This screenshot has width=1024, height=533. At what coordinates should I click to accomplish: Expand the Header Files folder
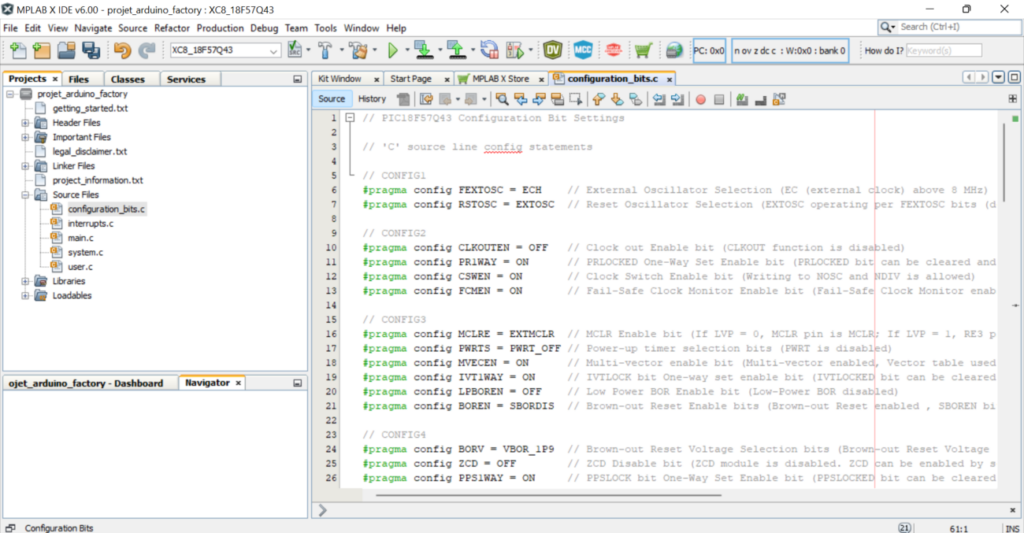coord(25,122)
